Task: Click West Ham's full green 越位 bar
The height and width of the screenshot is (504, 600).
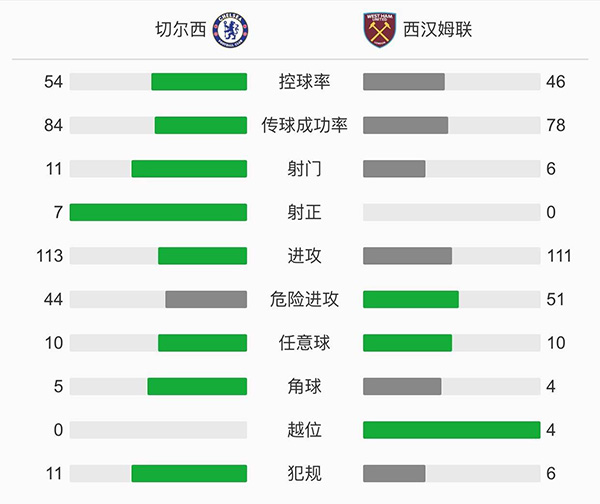Action: coord(451,430)
